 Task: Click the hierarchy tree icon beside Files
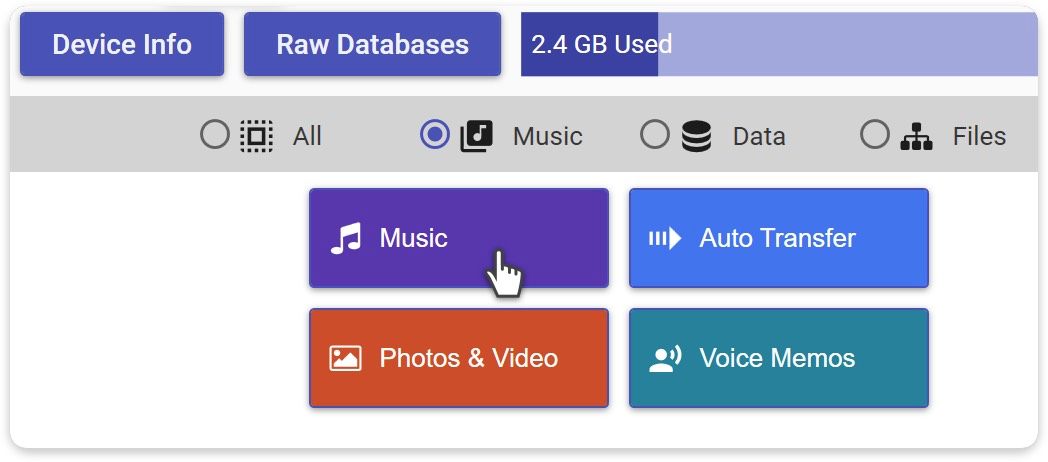916,135
